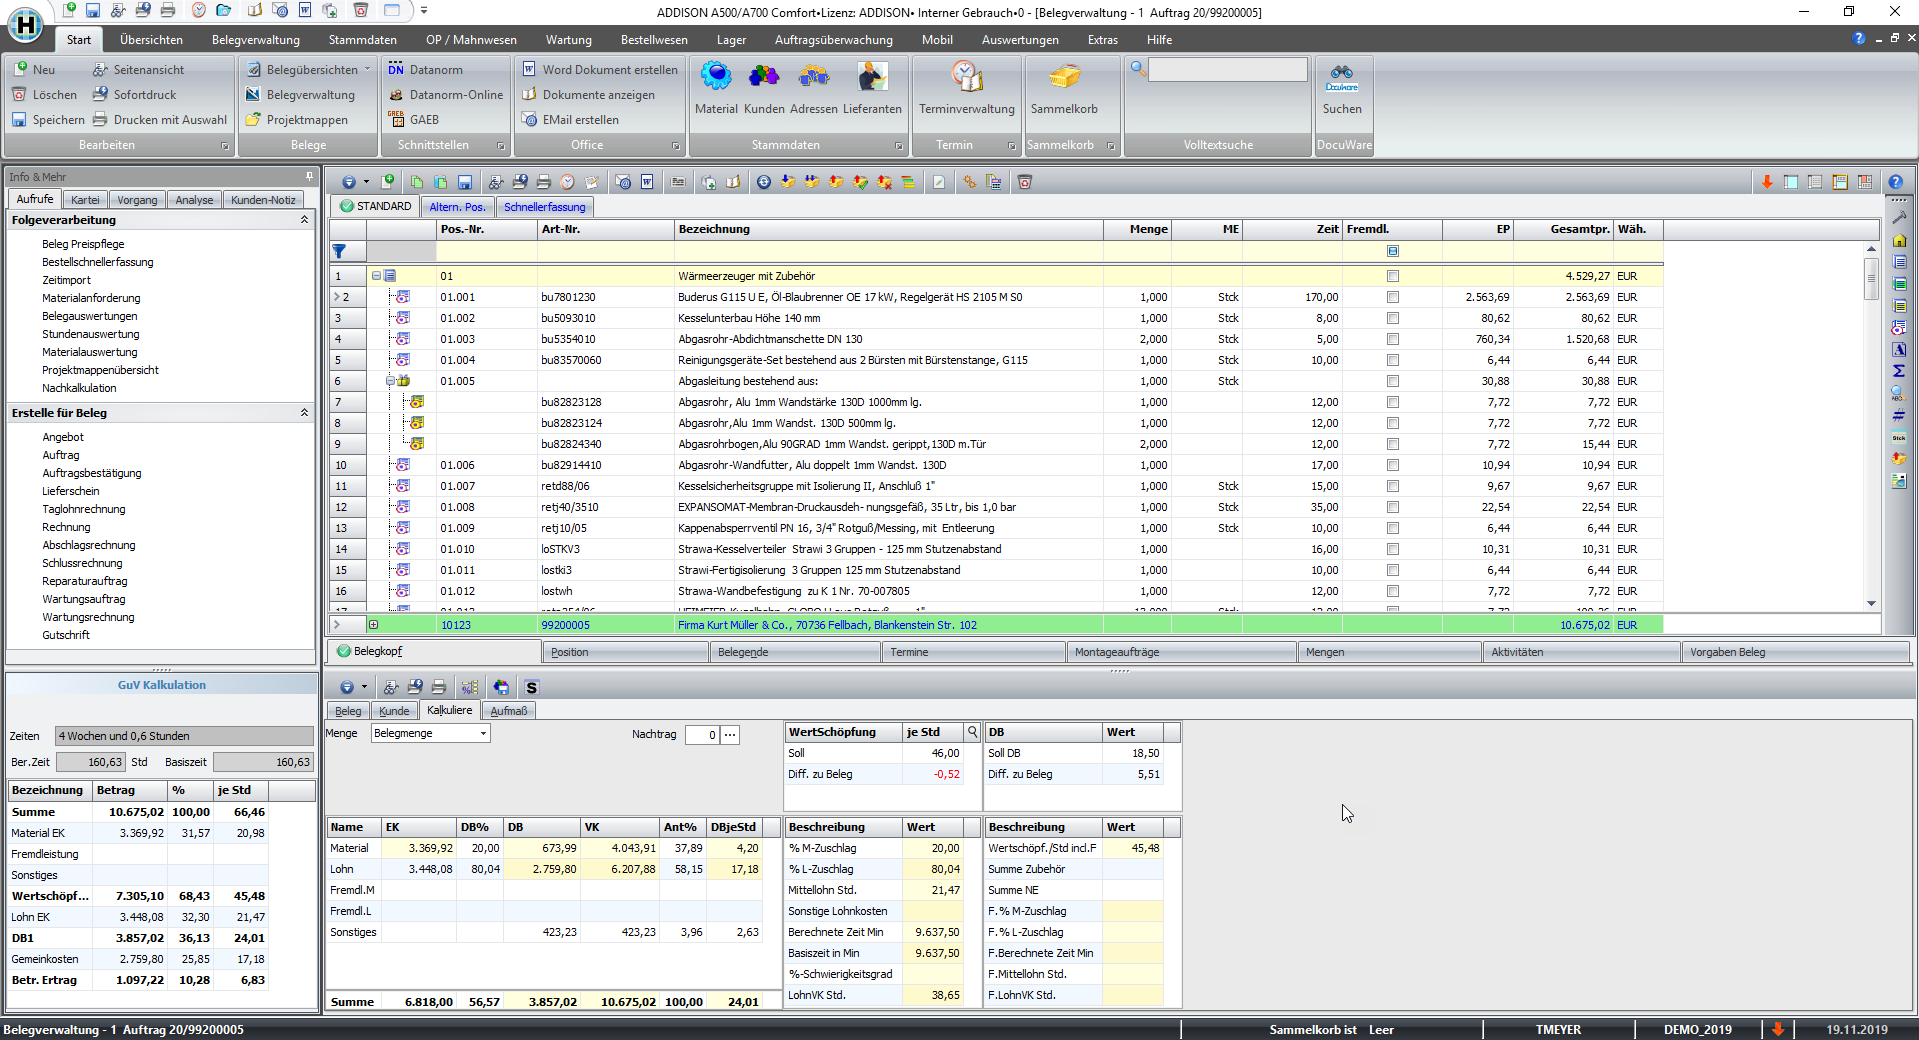Image resolution: width=1919 pixels, height=1040 pixels.
Task: Click the S button in calculation toolbar
Action: pos(531,688)
